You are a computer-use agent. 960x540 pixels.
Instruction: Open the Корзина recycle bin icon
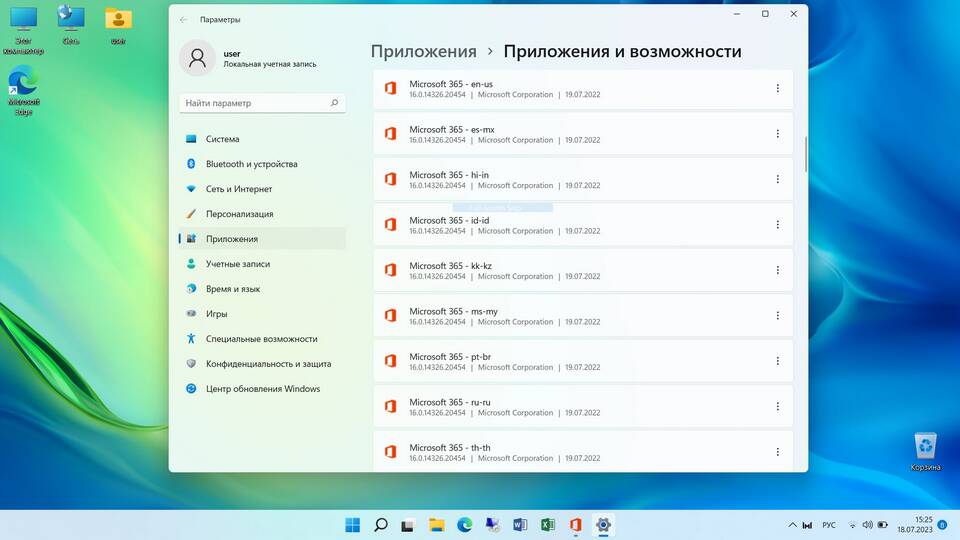click(925, 452)
